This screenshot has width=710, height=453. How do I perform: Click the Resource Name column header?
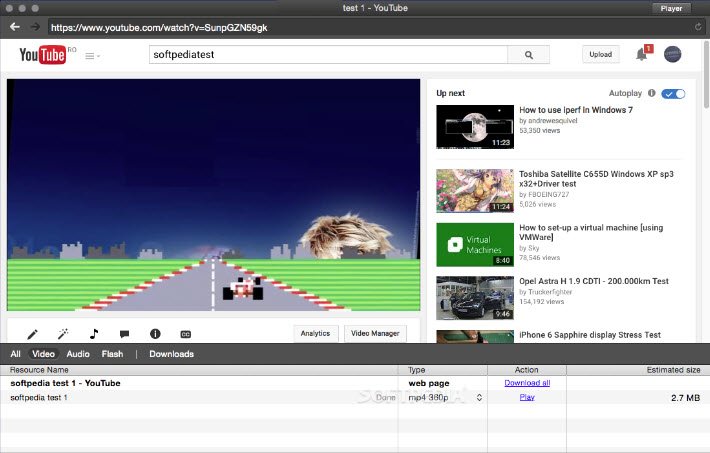click(x=199, y=370)
